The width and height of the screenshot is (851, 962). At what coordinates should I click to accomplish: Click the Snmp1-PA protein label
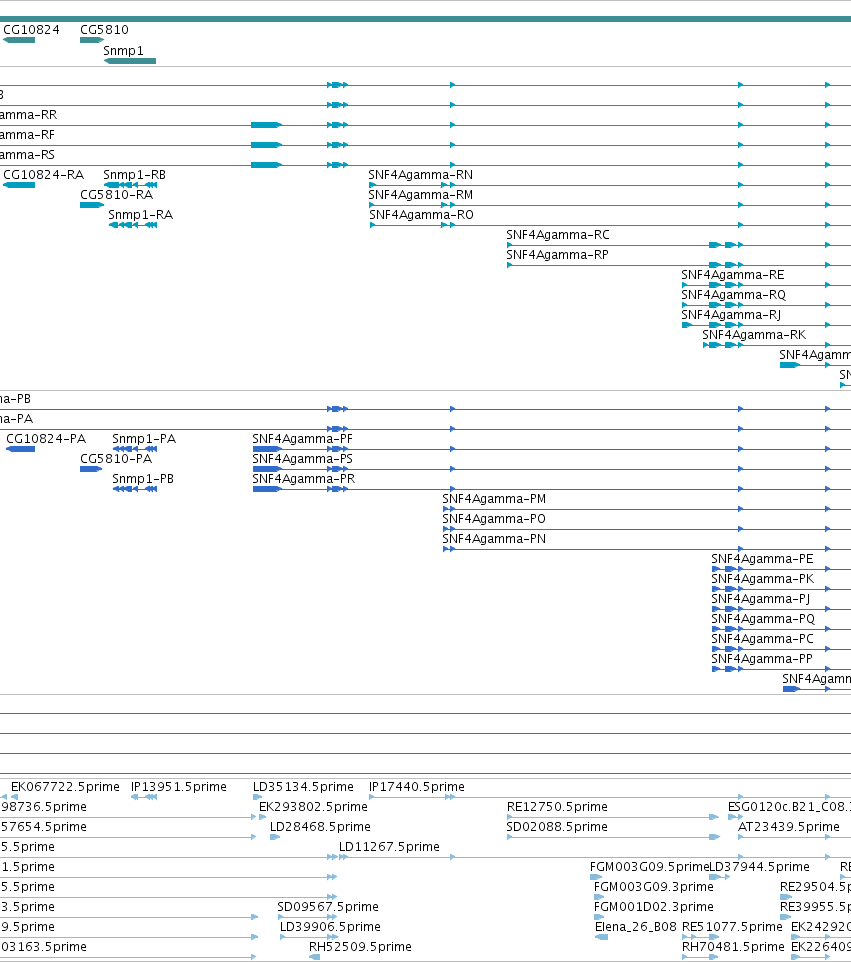click(x=144, y=439)
